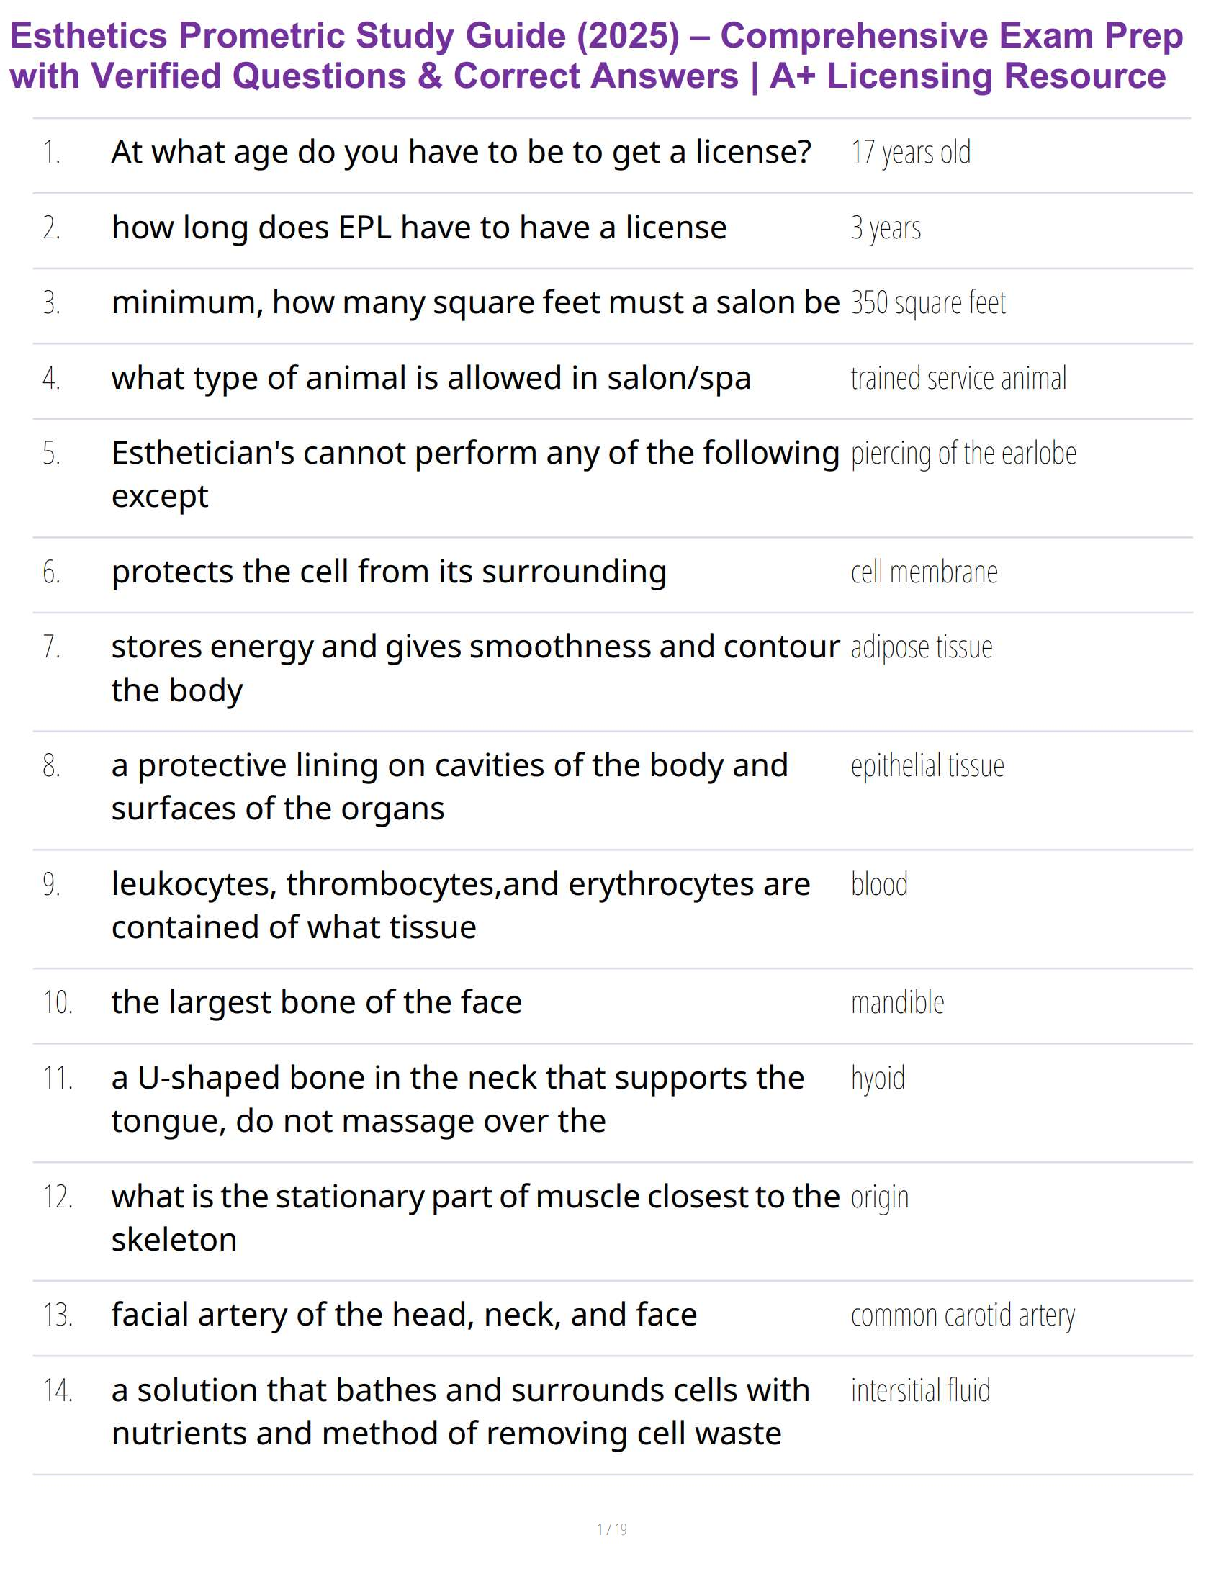The height and width of the screenshot is (1584, 1224).
Task: Select the 'piercing of the earlobe' answer
Action: click(964, 454)
